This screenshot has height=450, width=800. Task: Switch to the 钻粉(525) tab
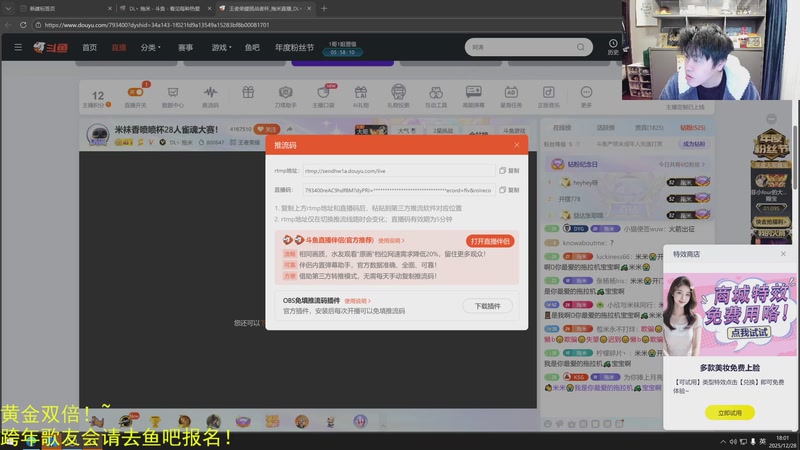692,128
